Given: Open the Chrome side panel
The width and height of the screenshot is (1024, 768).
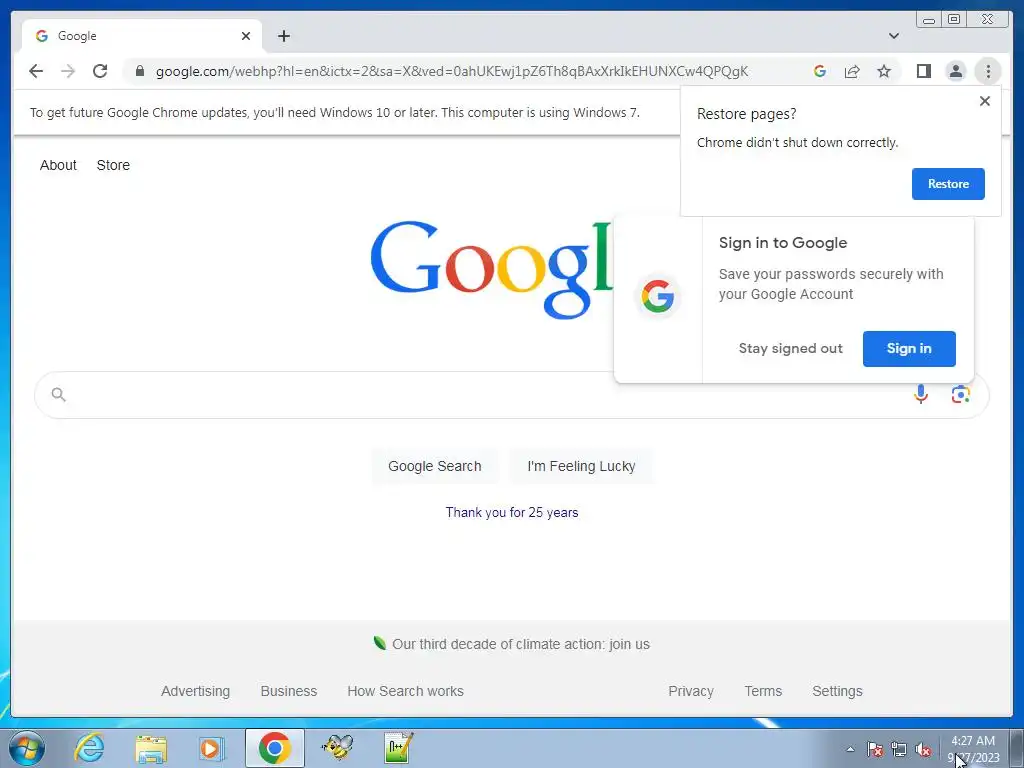Looking at the screenshot, I should [923, 71].
